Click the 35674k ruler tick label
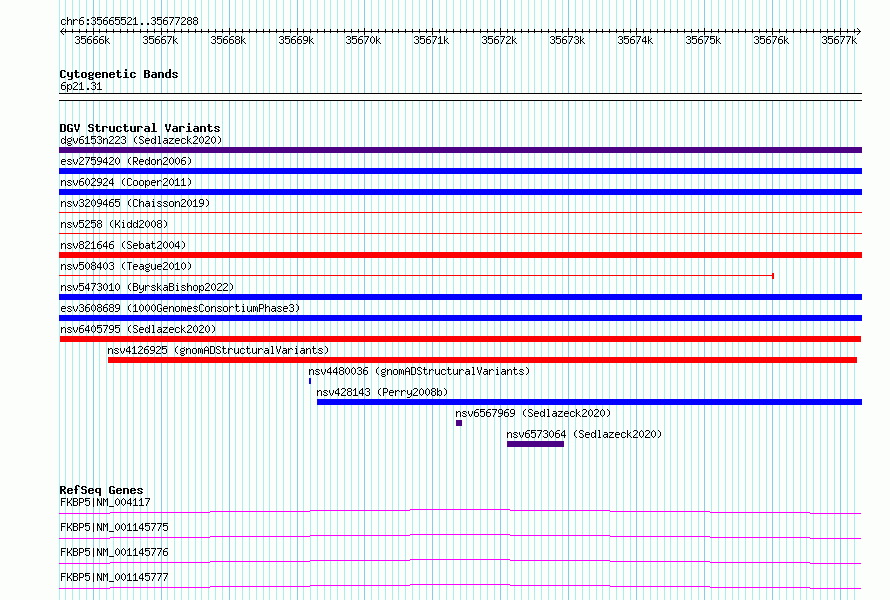Image resolution: width=890 pixels, height=600 pixels. tap(635, 40)
